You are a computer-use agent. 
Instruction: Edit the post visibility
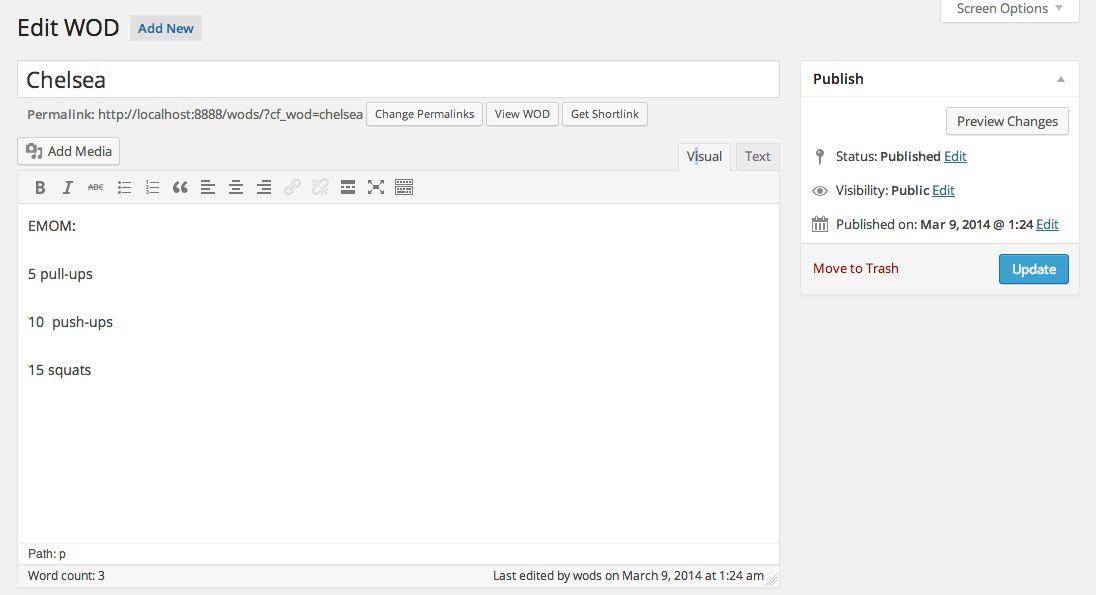point(943,190)
